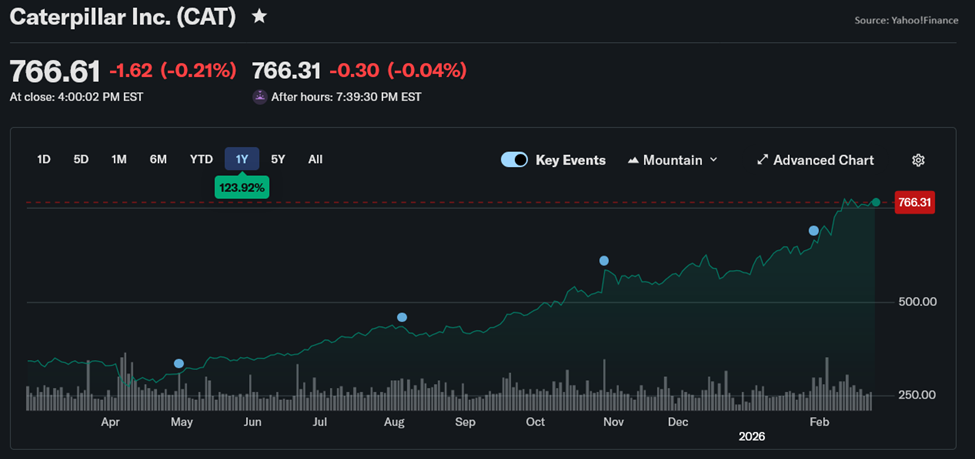The image size is (975, 459).
Task: Open the Advanced Chart link
Action: coord(822,160)
